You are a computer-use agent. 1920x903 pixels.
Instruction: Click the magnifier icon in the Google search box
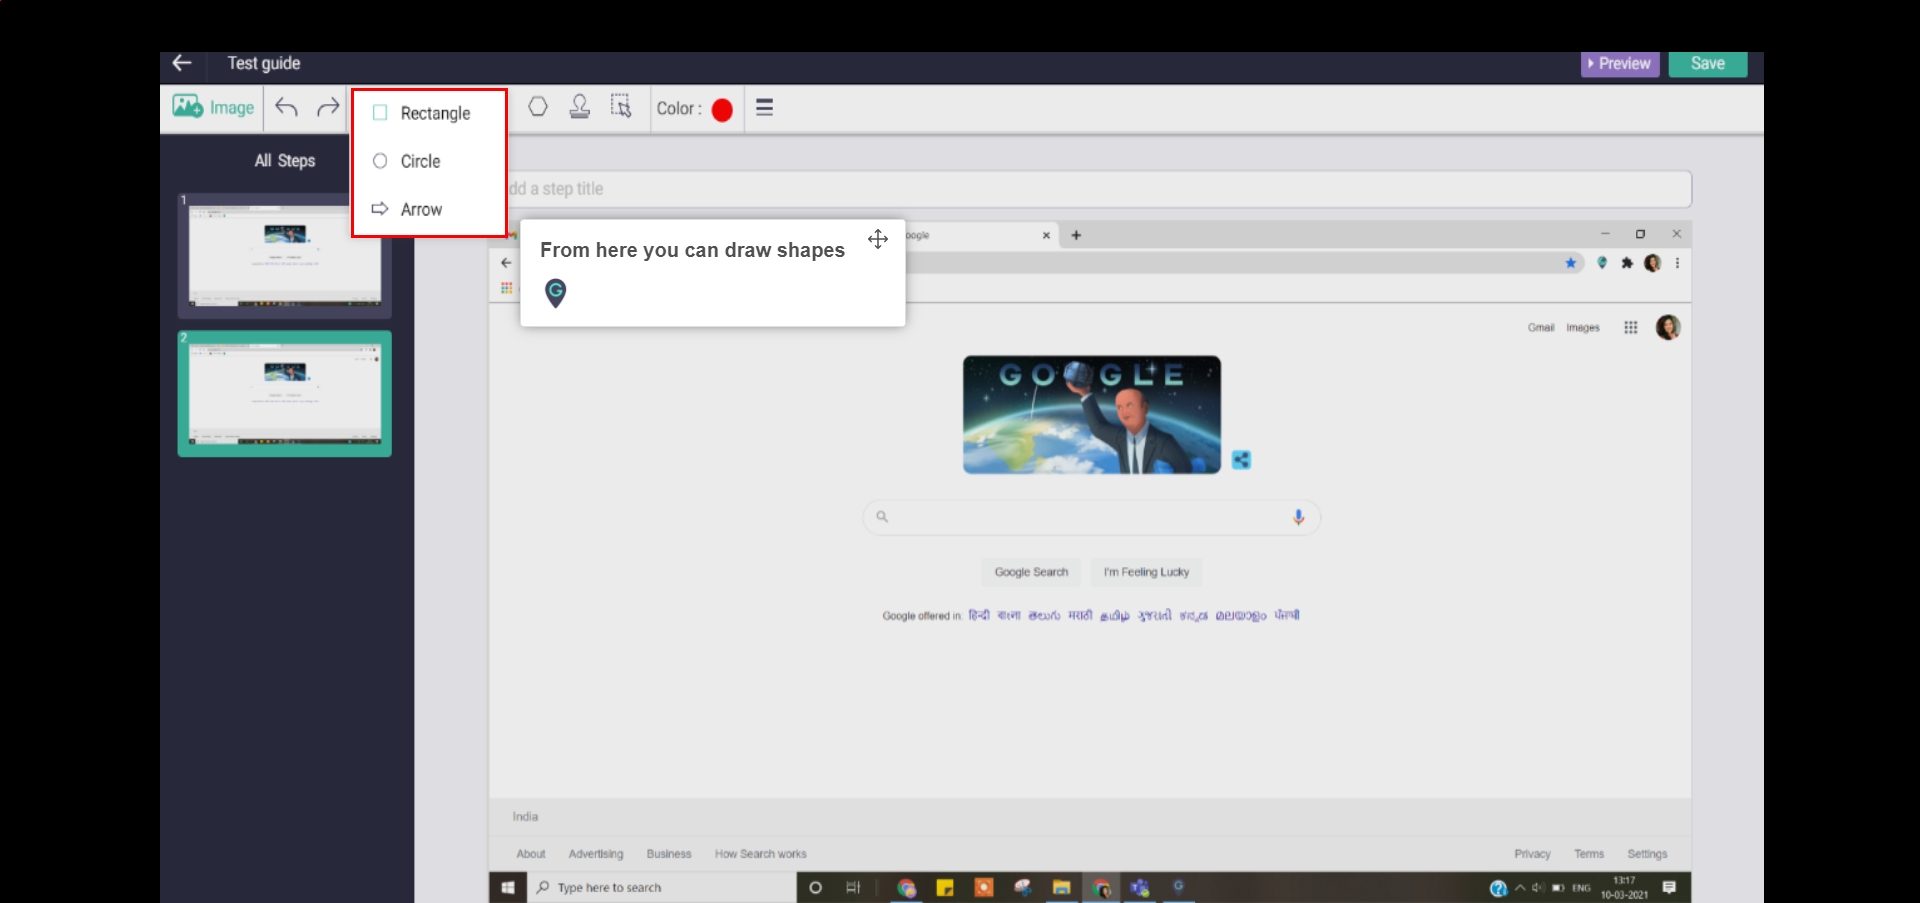click(882, 517)
